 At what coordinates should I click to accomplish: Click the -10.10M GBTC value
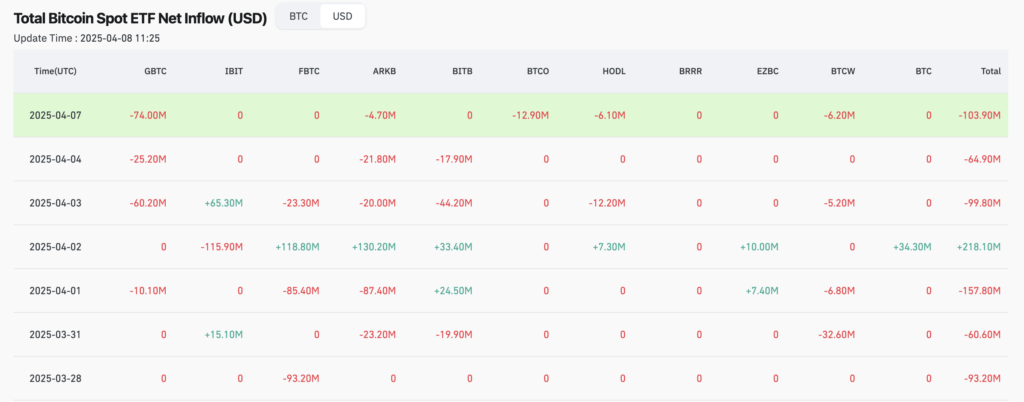point(148,291)
